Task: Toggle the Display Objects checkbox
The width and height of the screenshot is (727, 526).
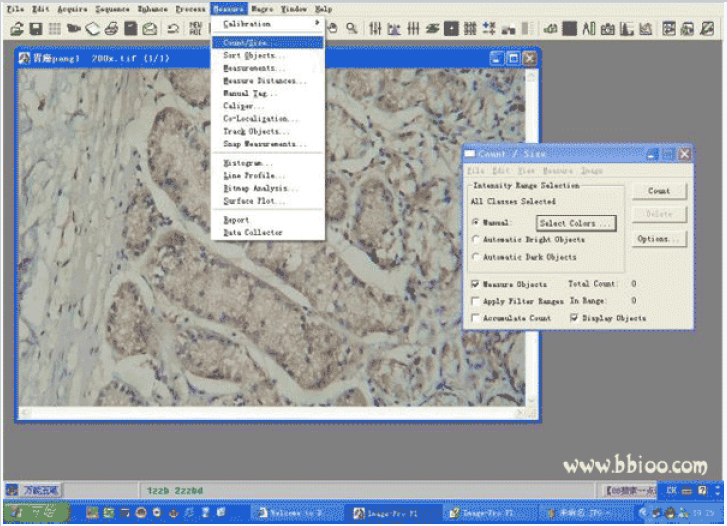Action: click(574, 318)
